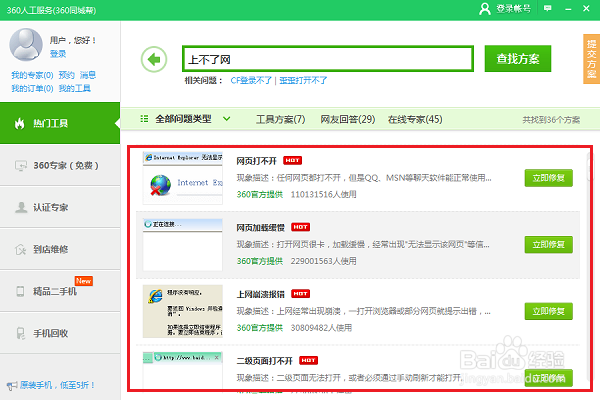Close the 360人工服务 window
Screen dimensions: 600x400
coord(586,8)
